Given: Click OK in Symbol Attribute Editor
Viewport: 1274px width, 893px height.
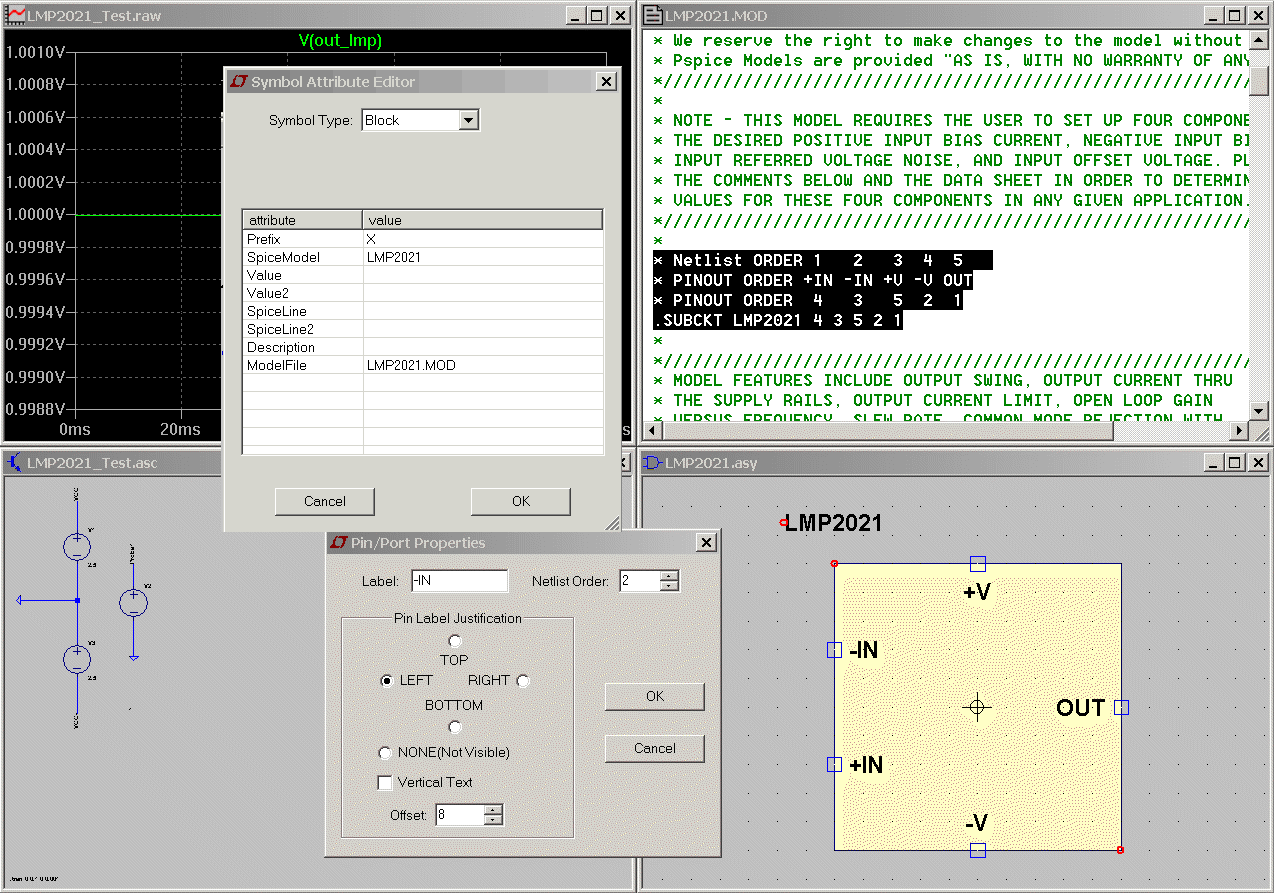Looking at the screenshot, I should [521, 501].
